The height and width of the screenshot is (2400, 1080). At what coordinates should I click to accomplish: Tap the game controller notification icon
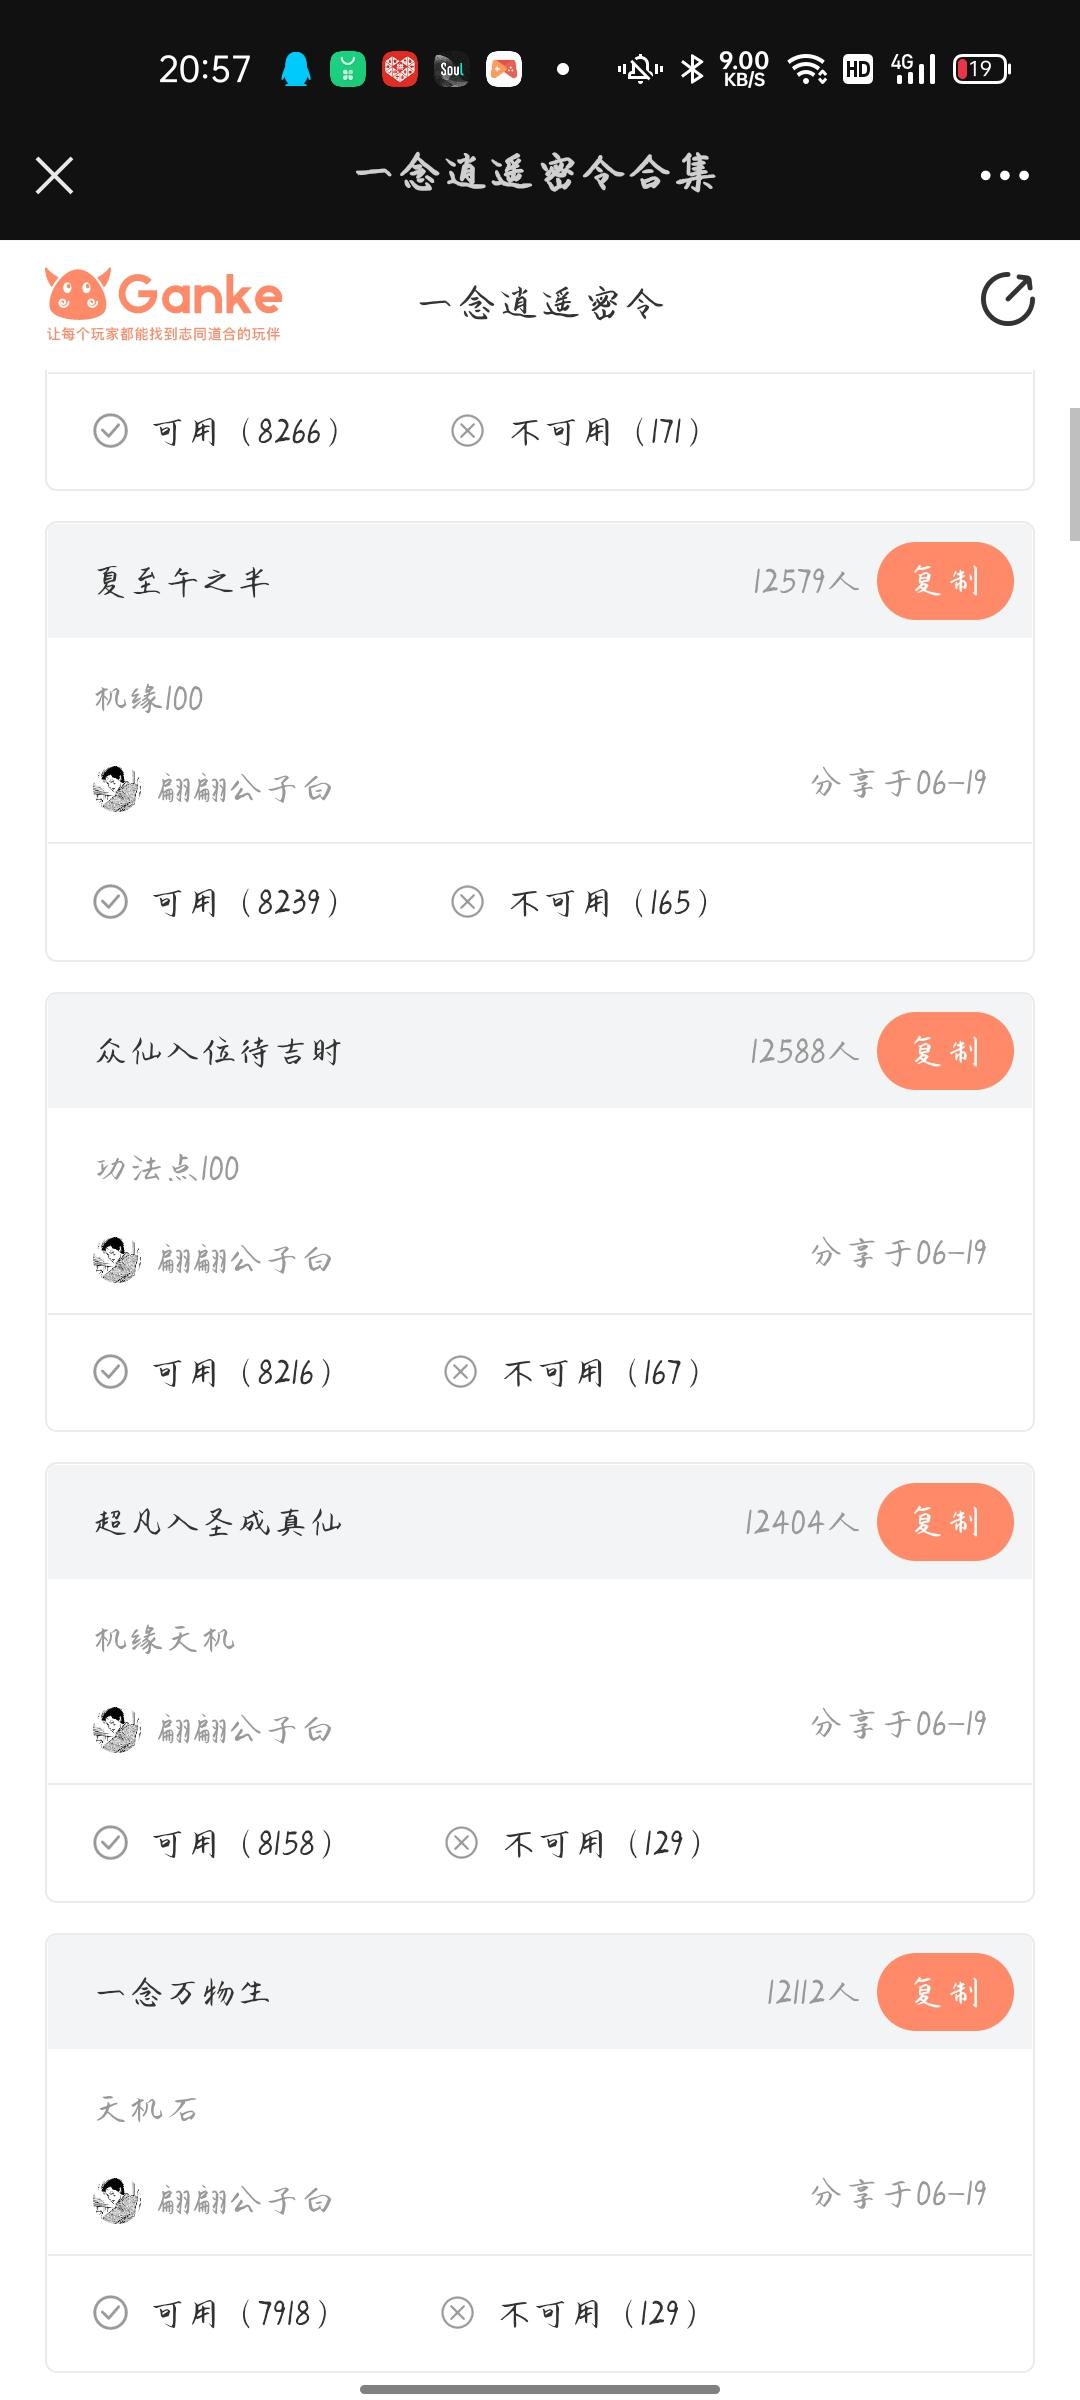504,69
